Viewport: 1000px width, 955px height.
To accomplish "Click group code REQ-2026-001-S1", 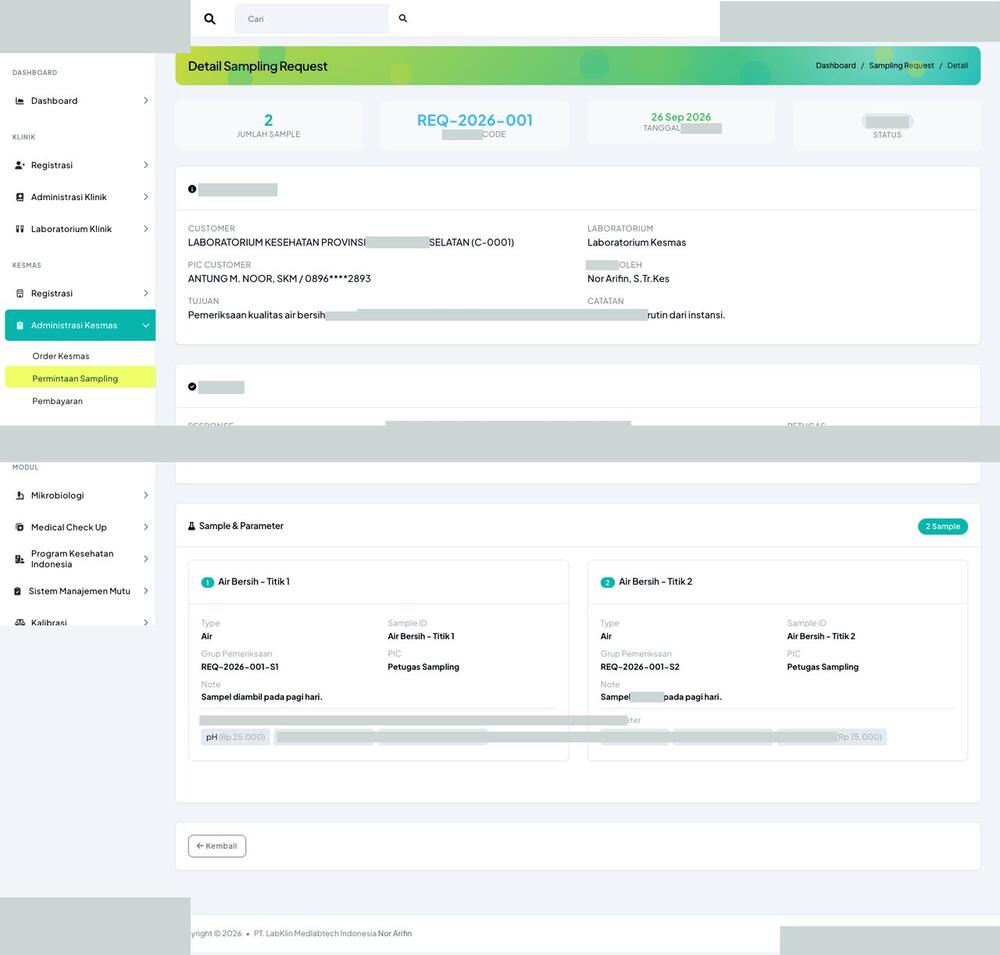I will 240,667.
